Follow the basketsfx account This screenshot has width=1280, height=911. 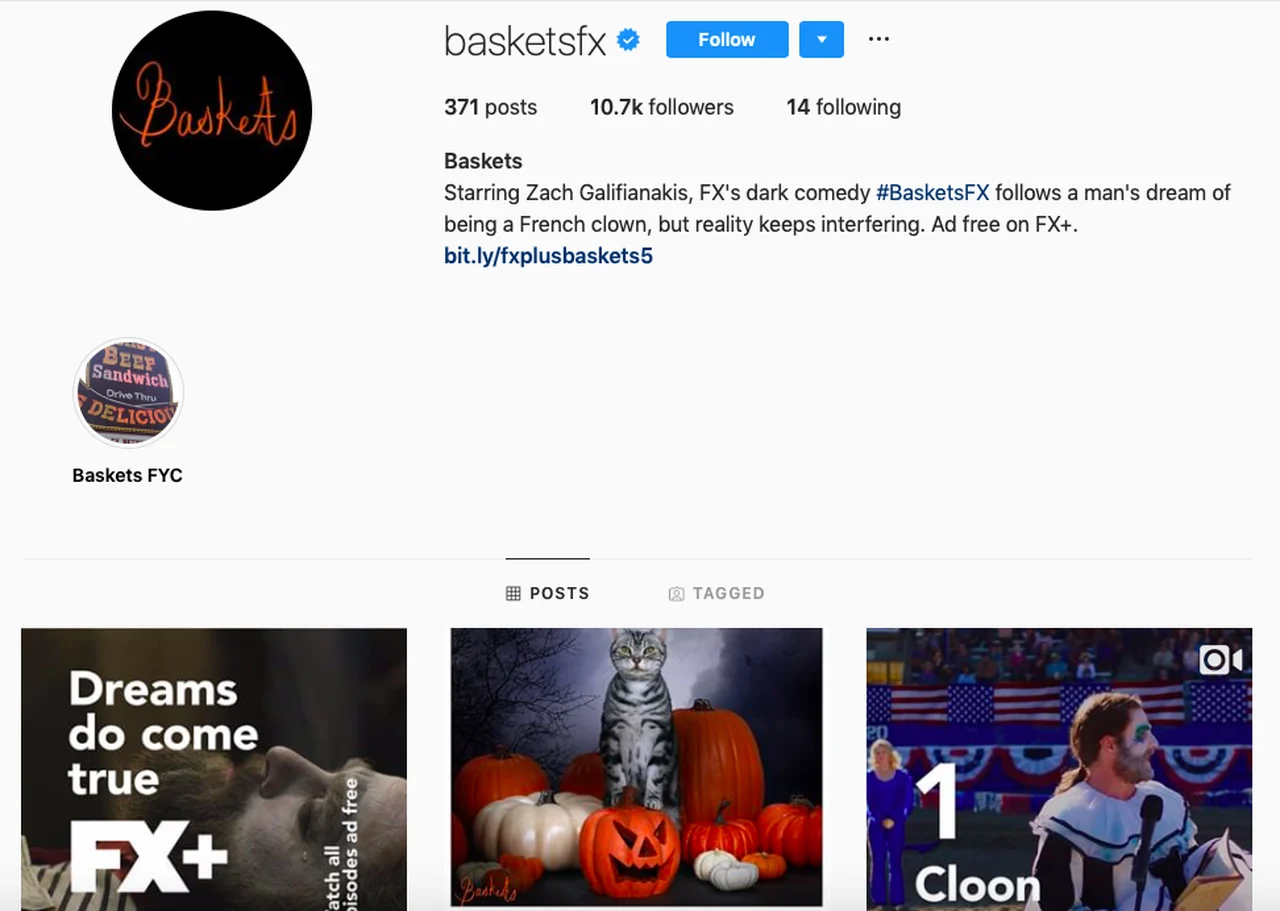[x=727, y=40]
